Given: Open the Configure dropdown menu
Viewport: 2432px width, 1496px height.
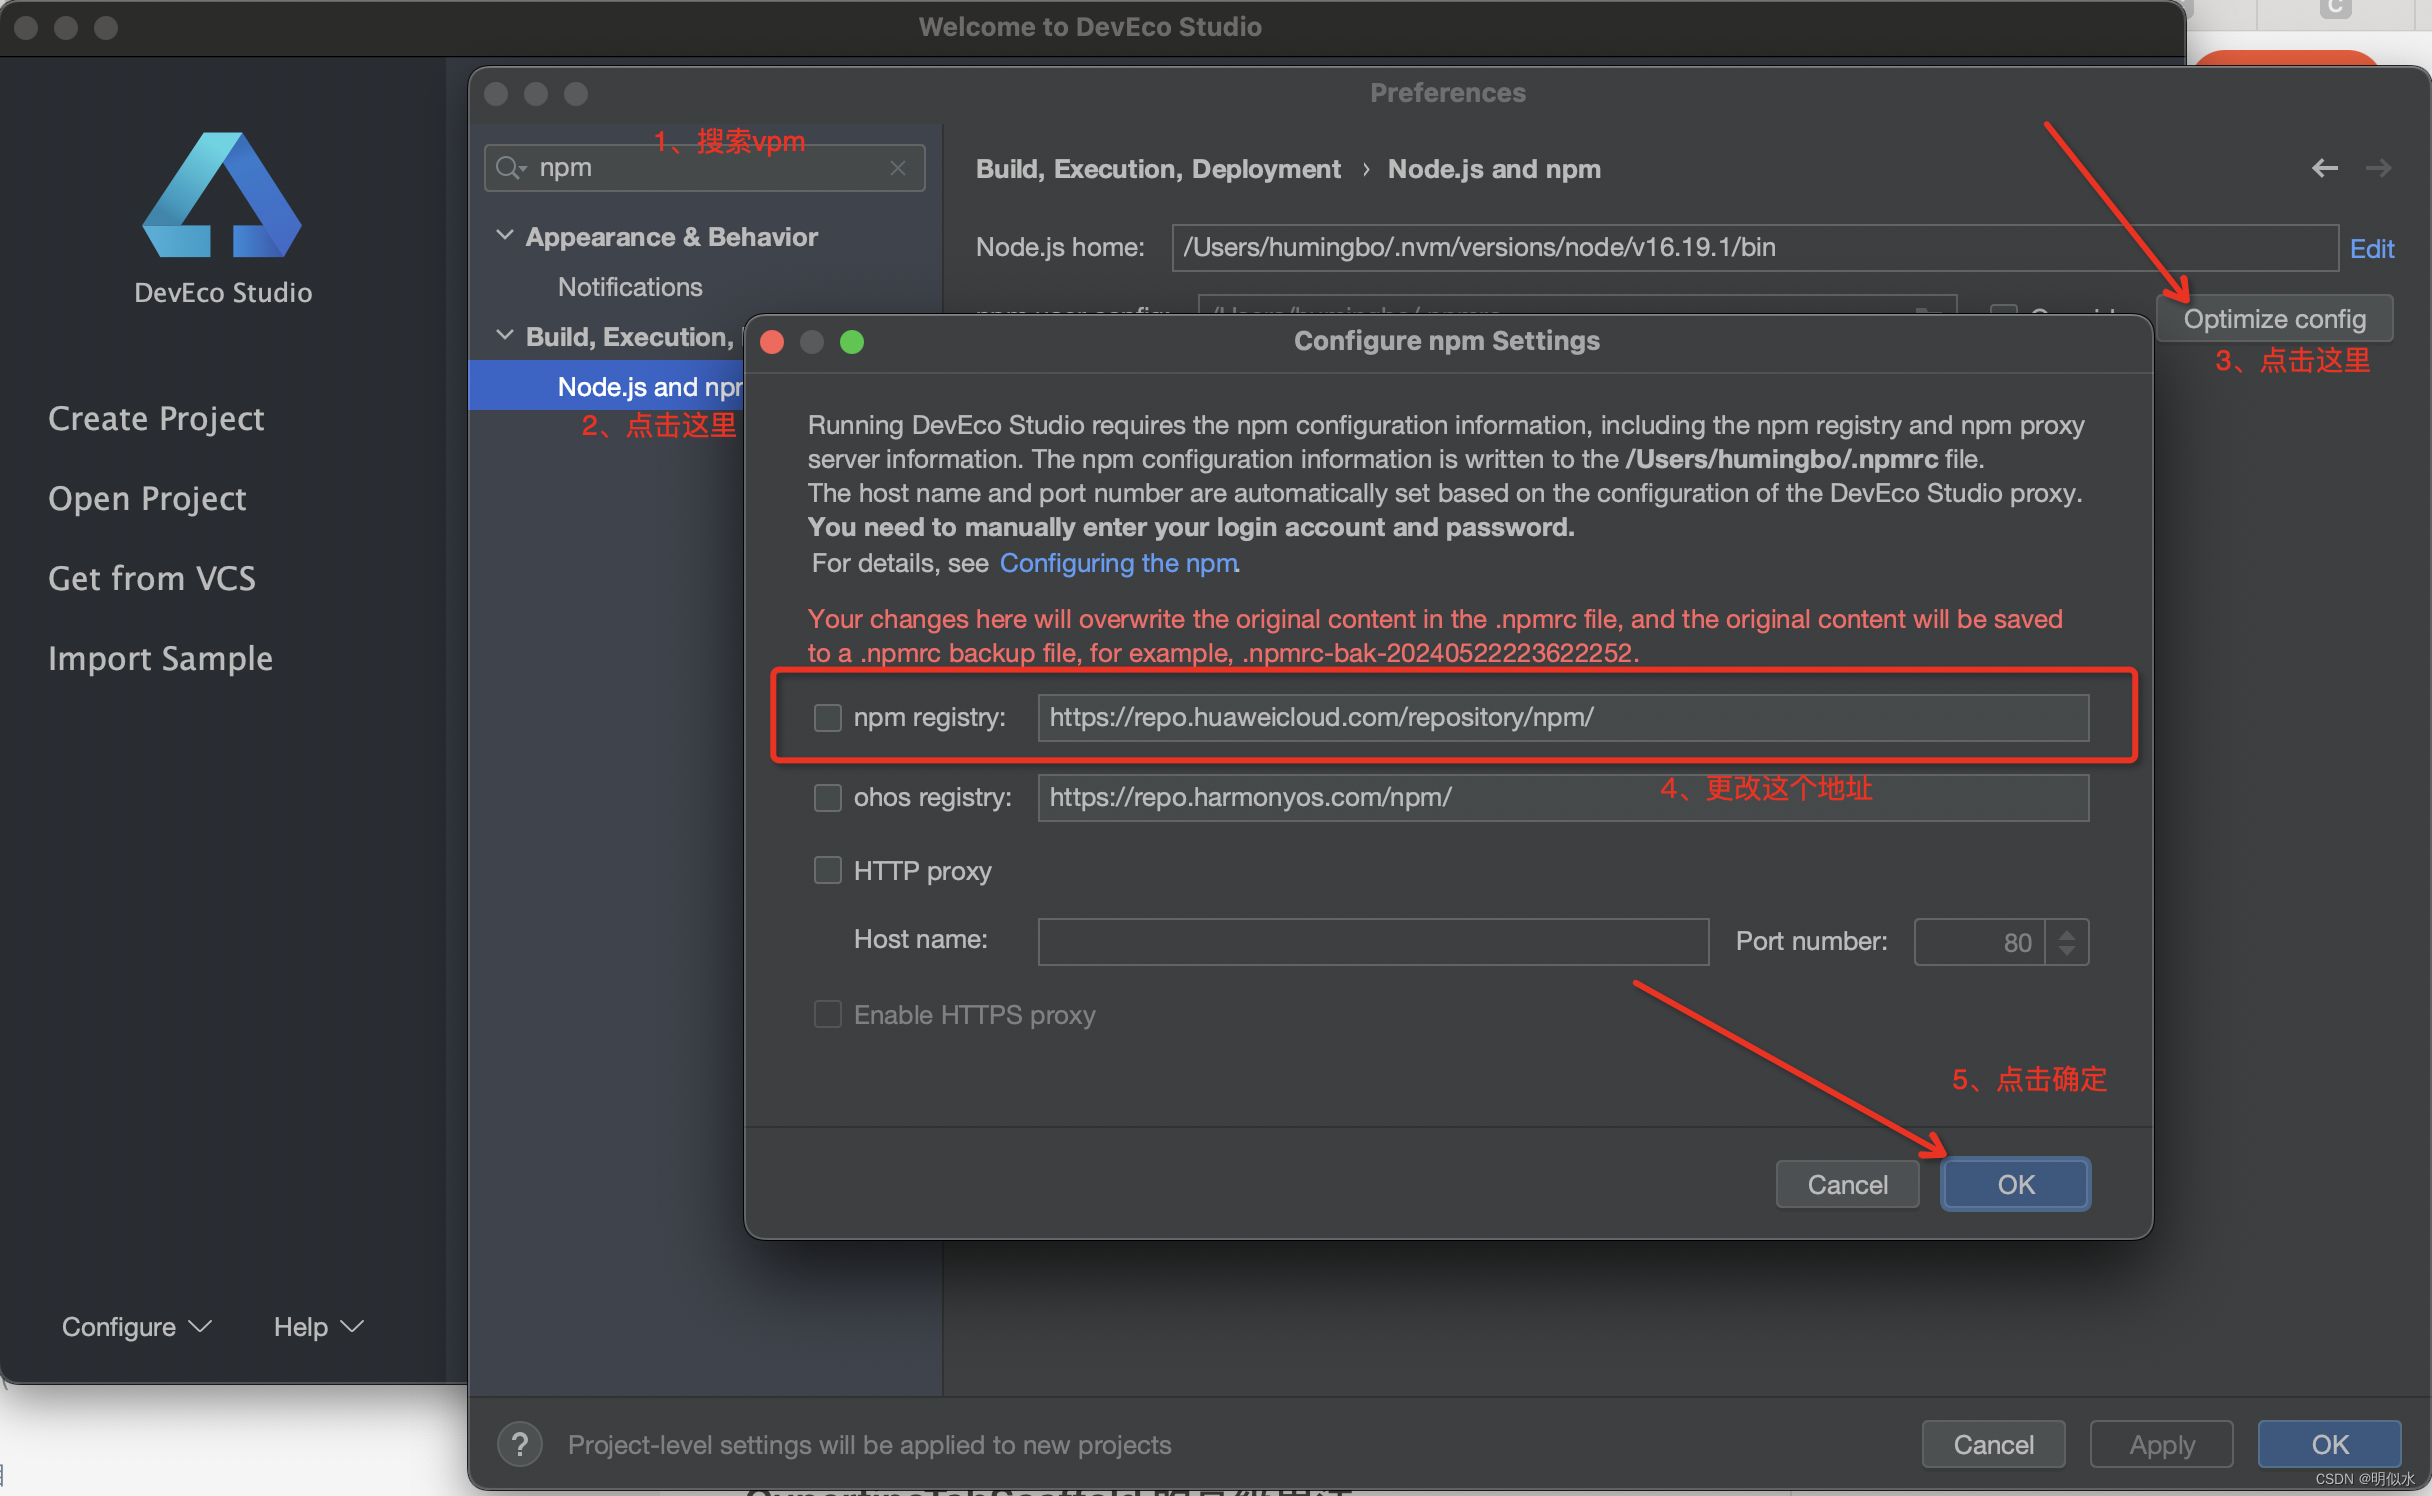Looking at the screenshot, I should pos(136,1326).
